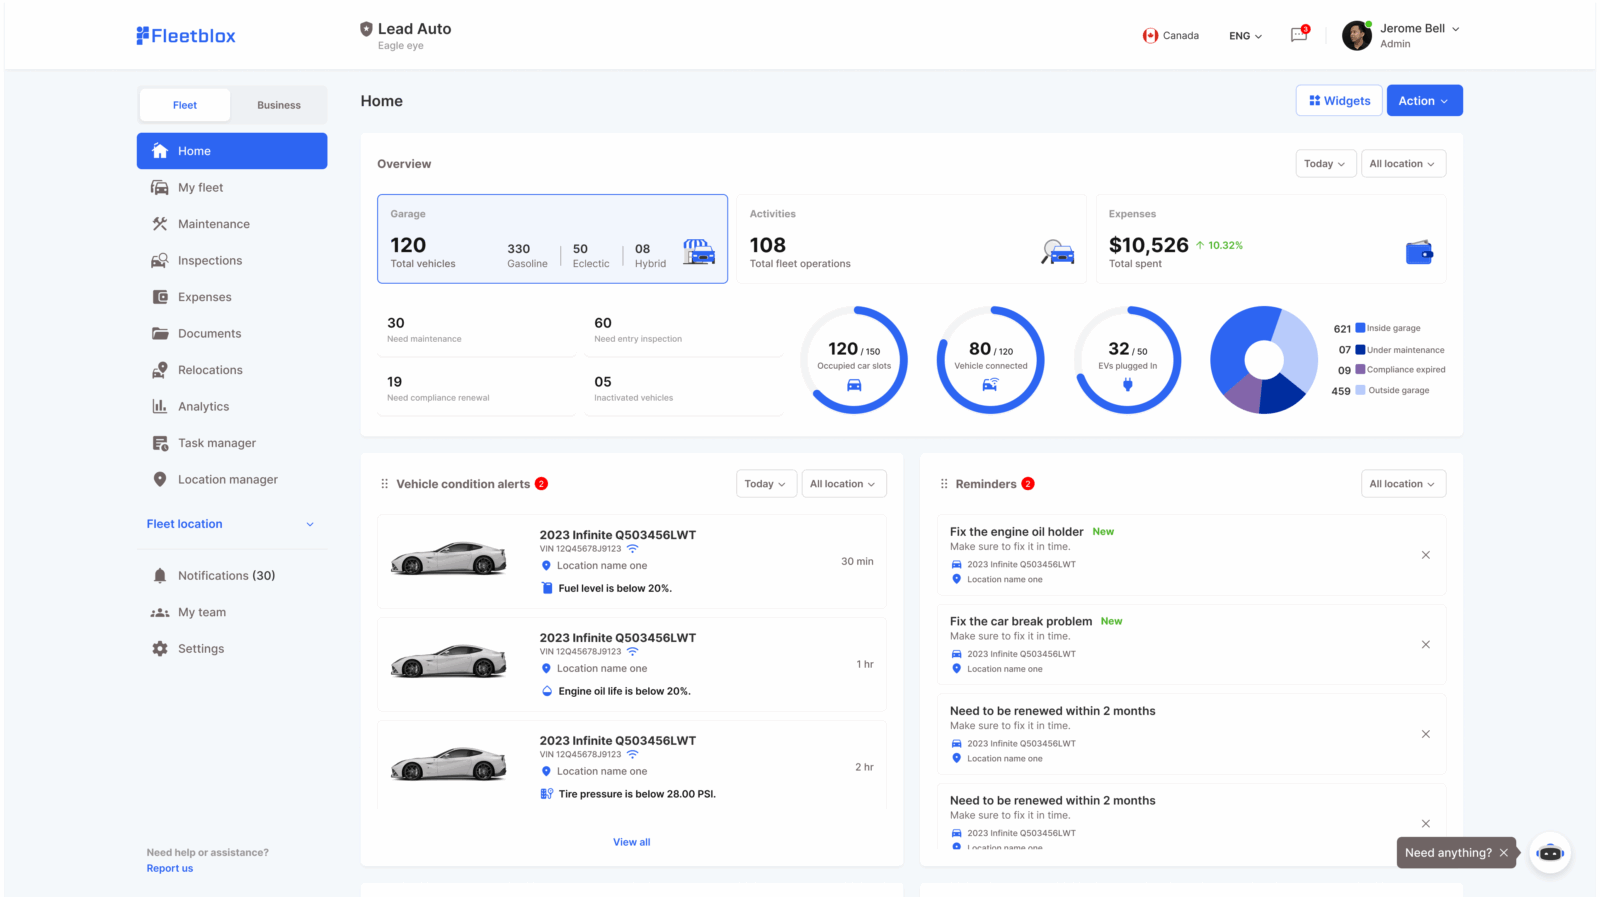Close the 'Need anything?' tooltip
This screenshot has height=897, width=1600.
click(1503, 853)
